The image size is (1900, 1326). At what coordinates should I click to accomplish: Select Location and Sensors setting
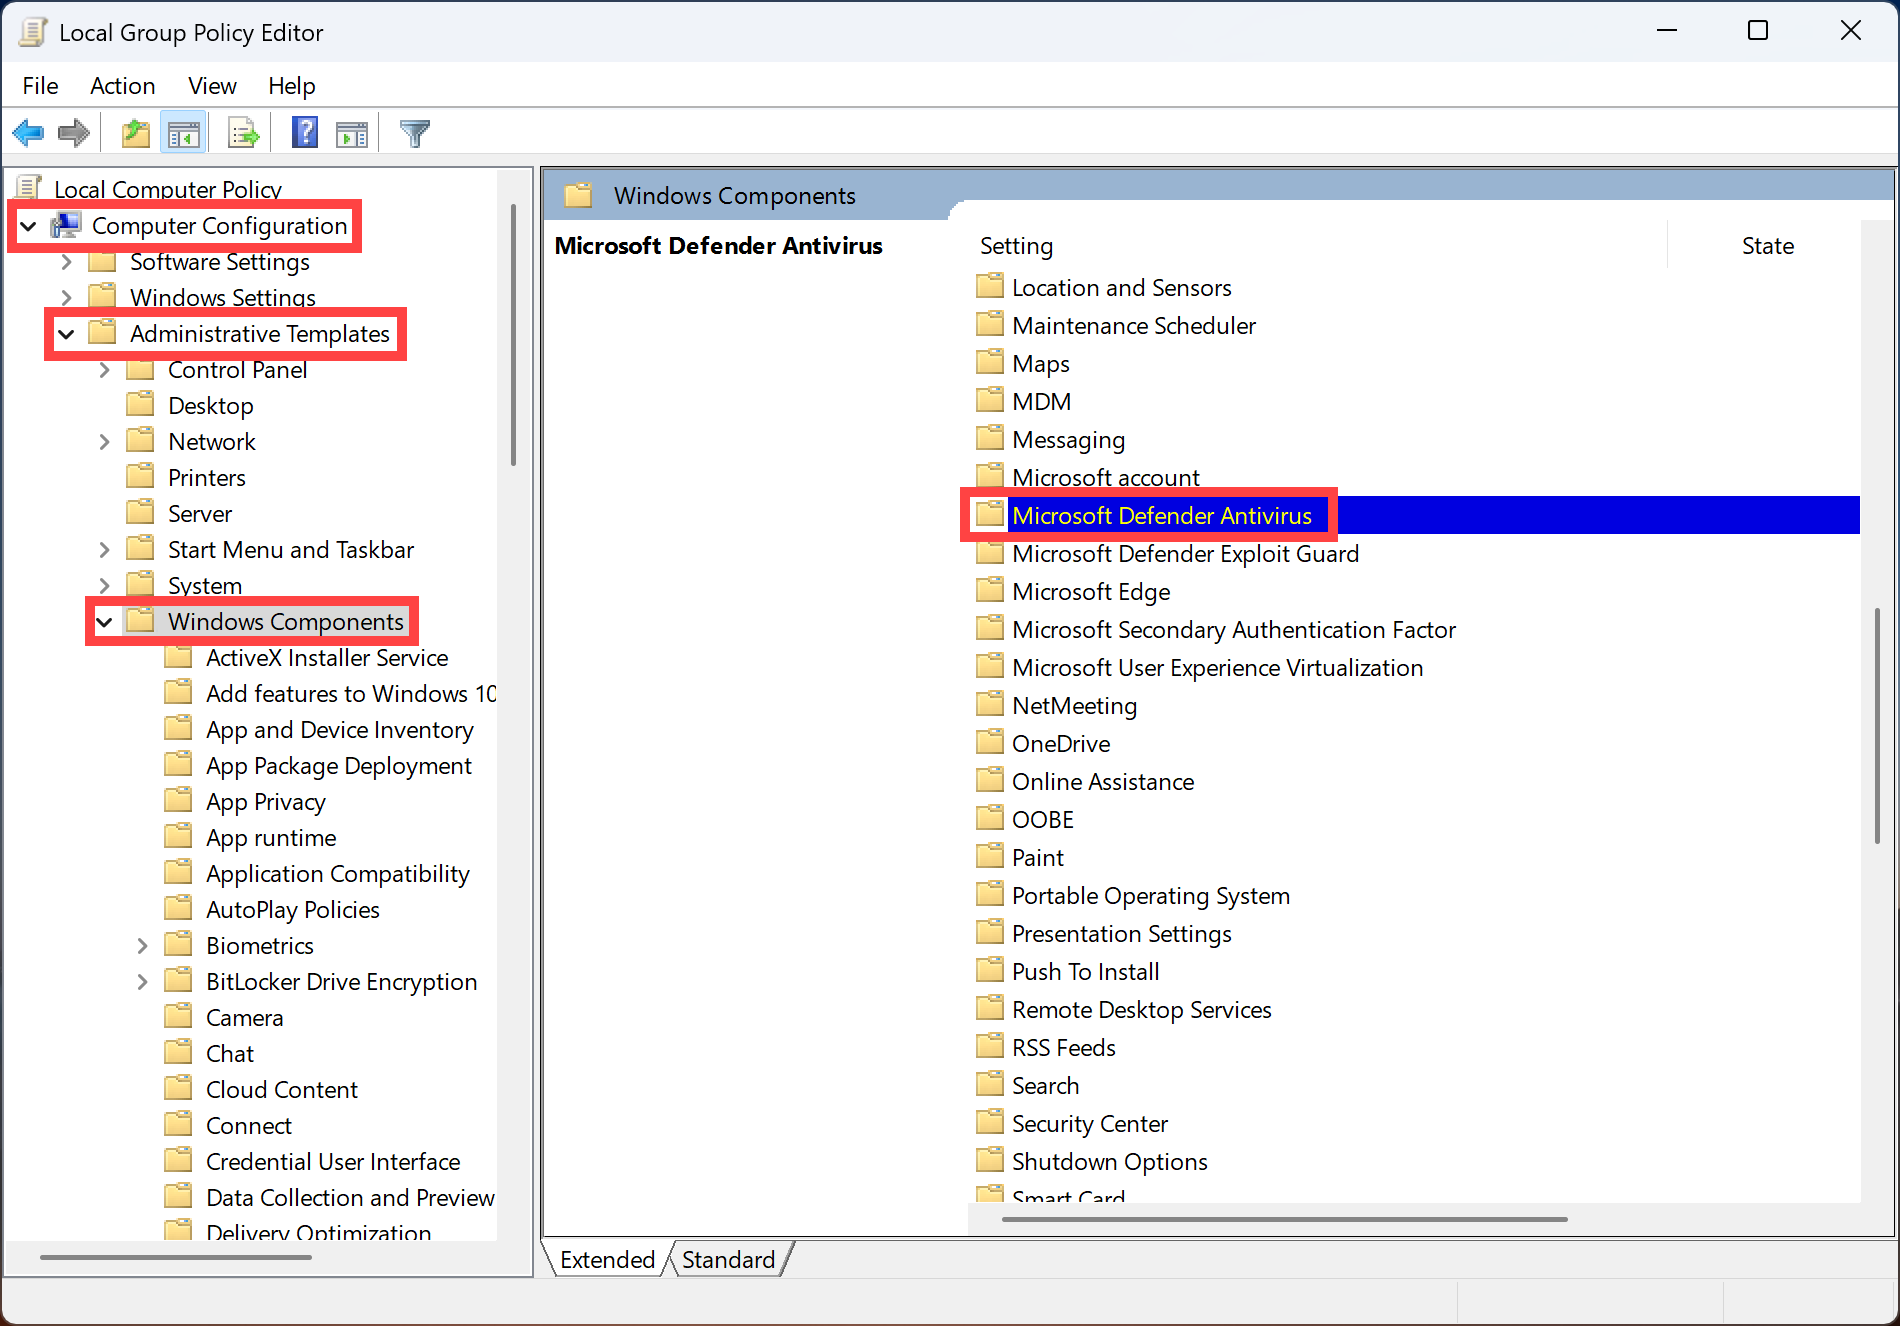(x=1121, y=287)
